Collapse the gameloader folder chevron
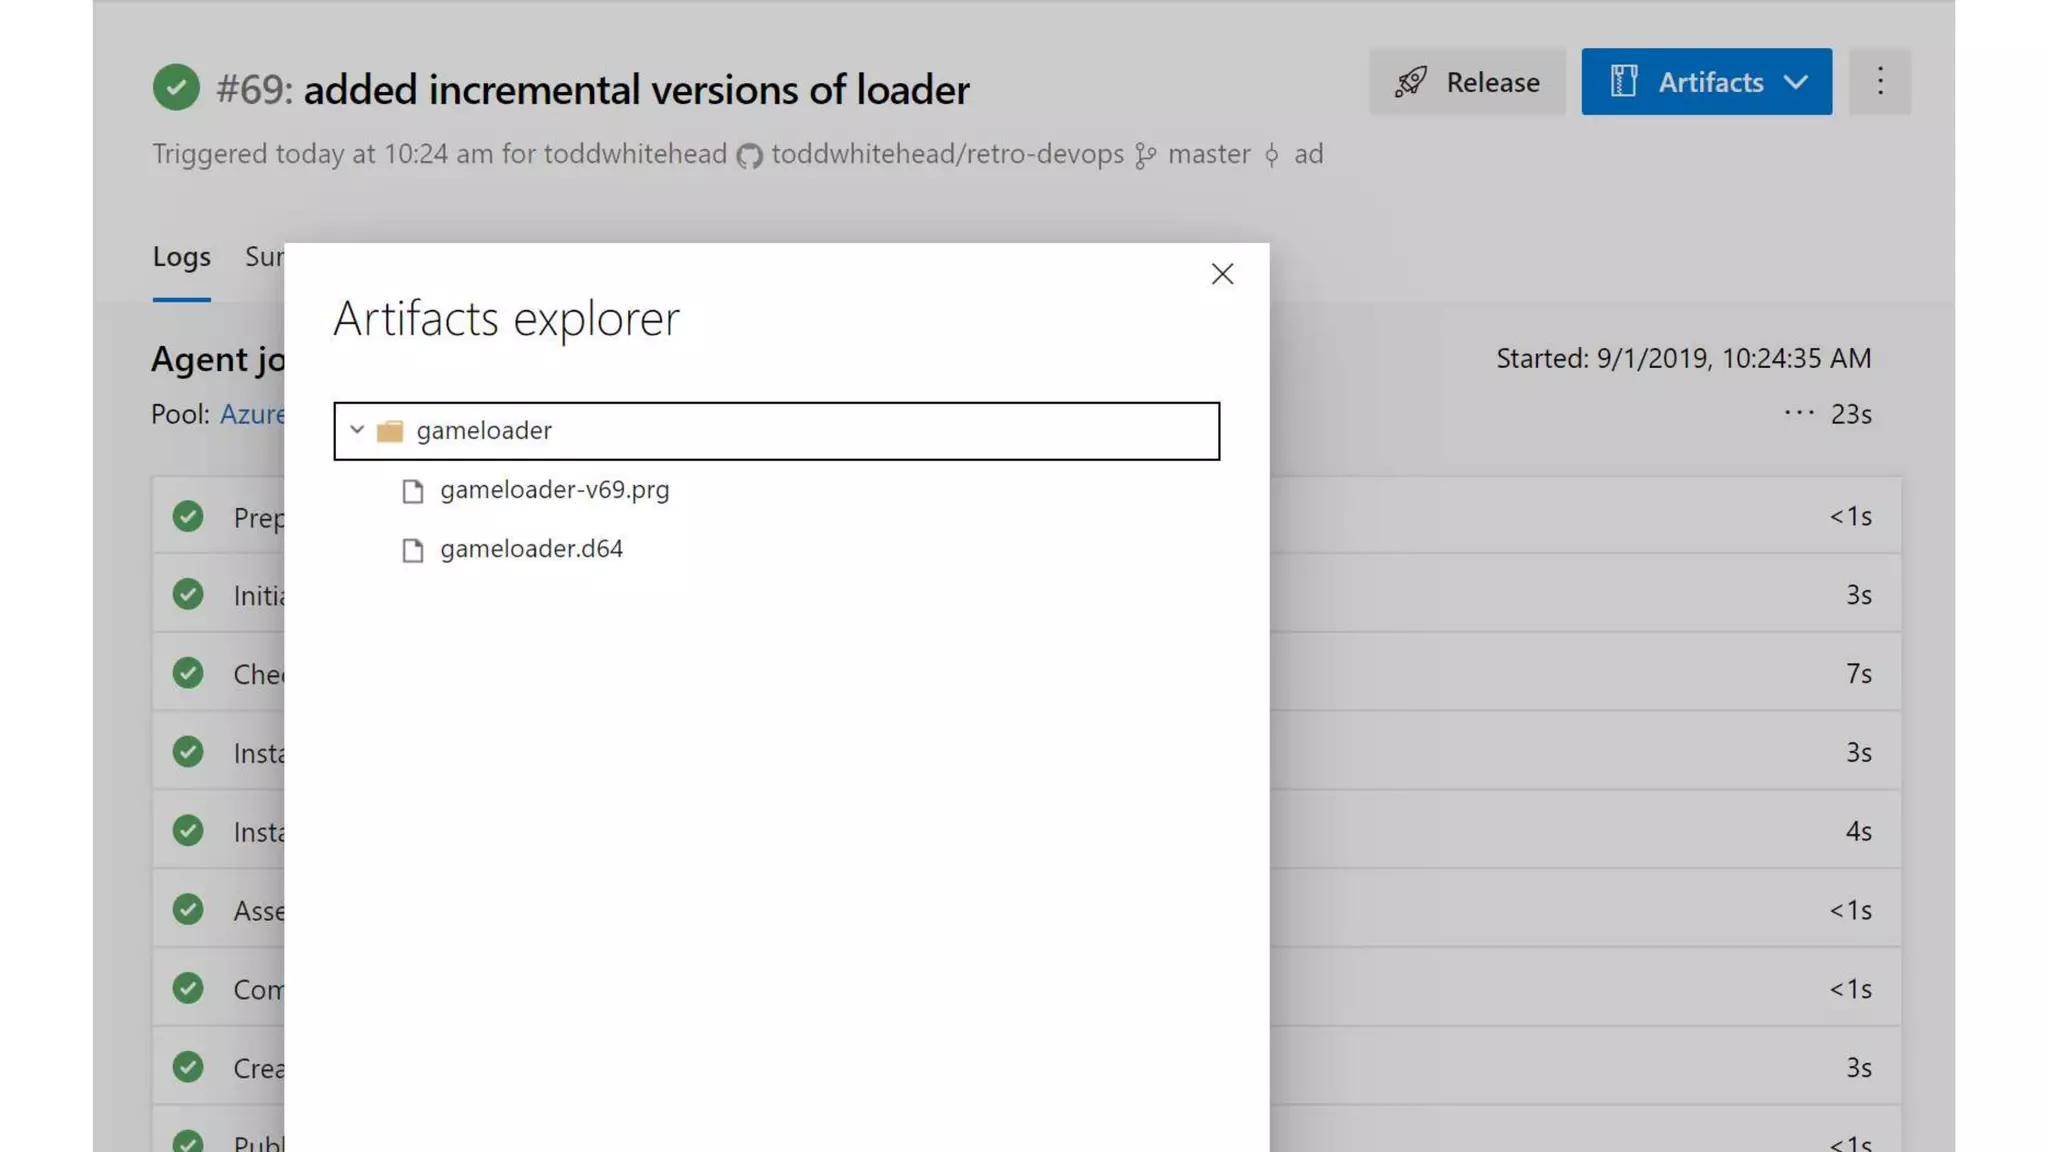This screenshot has width=2048, height=1152. click(x=357, y=430)
